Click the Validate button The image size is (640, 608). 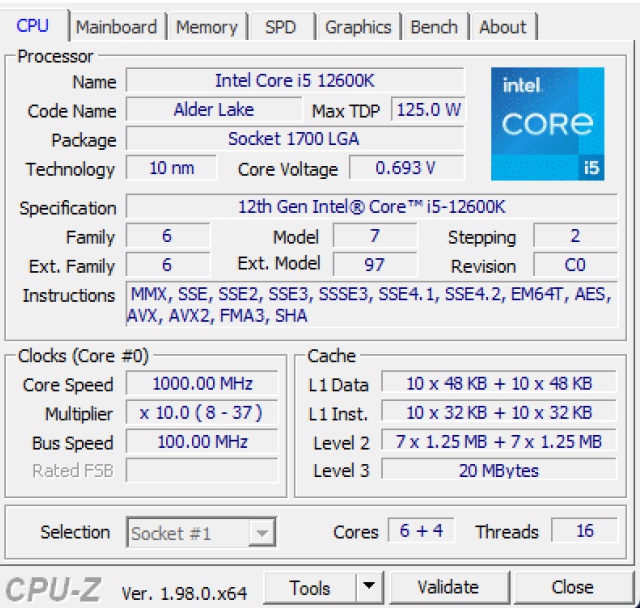[x=449, y=588]
